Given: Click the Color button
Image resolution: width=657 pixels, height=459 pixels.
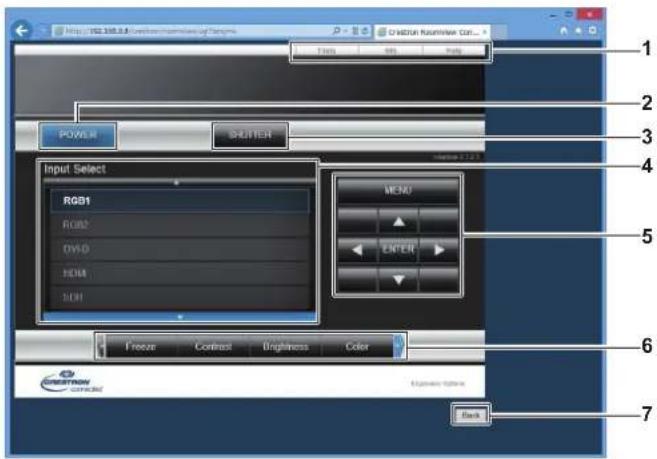Looking at the screenshot, I should [357, 347].
